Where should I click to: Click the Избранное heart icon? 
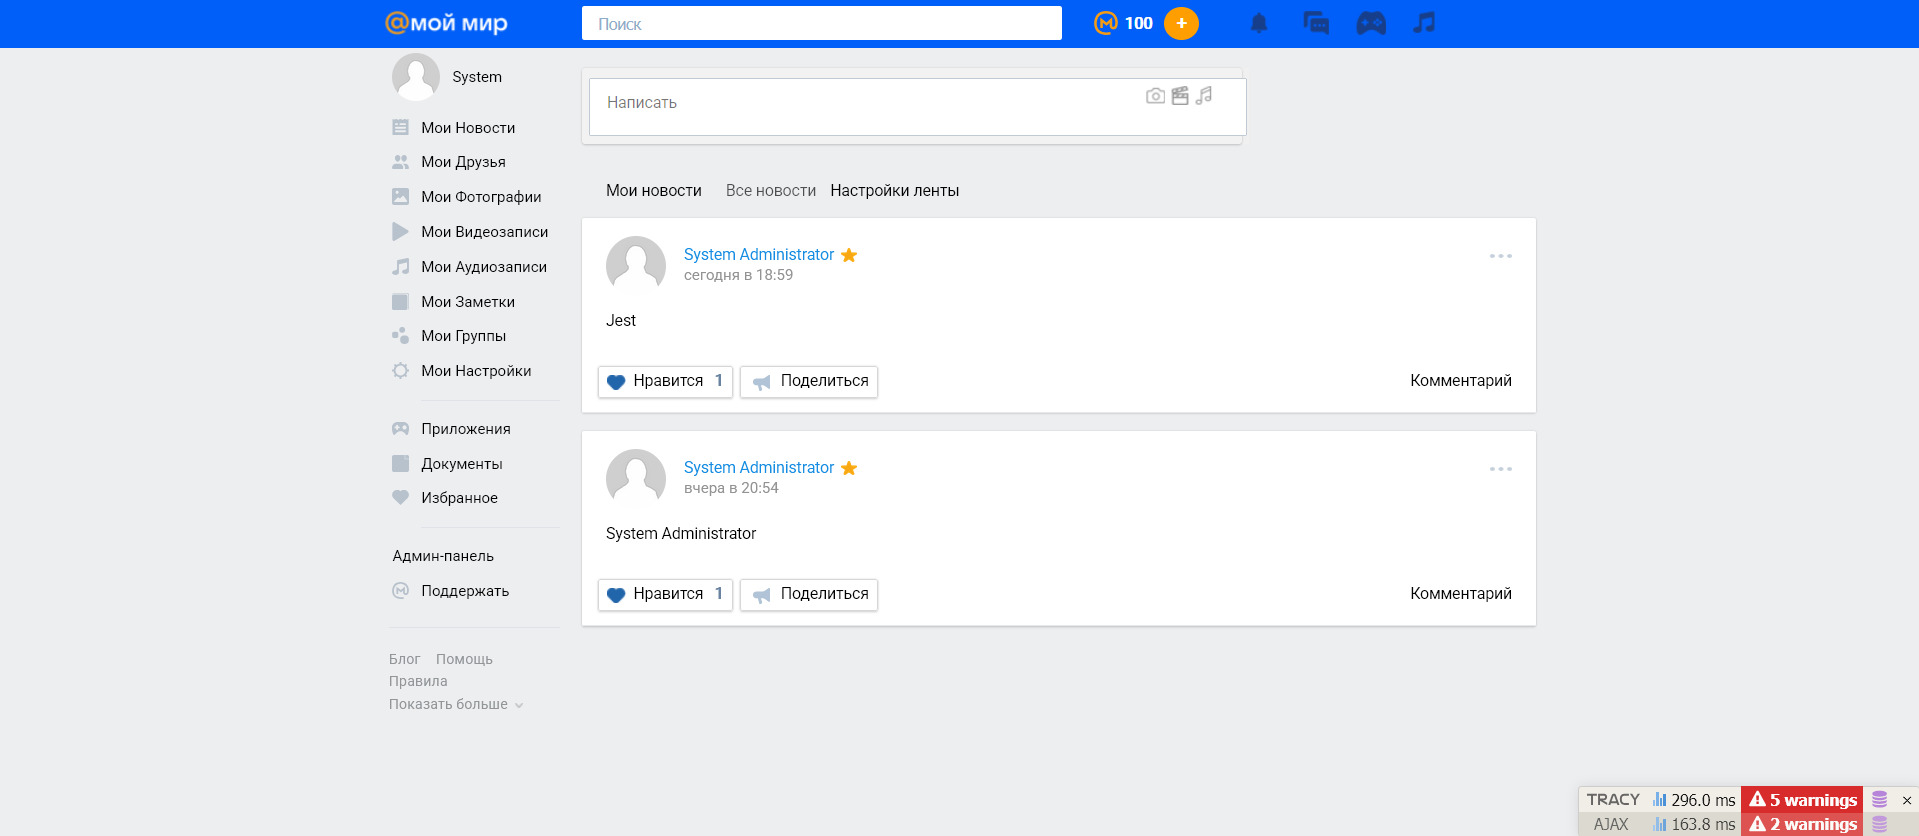(400, 498)
